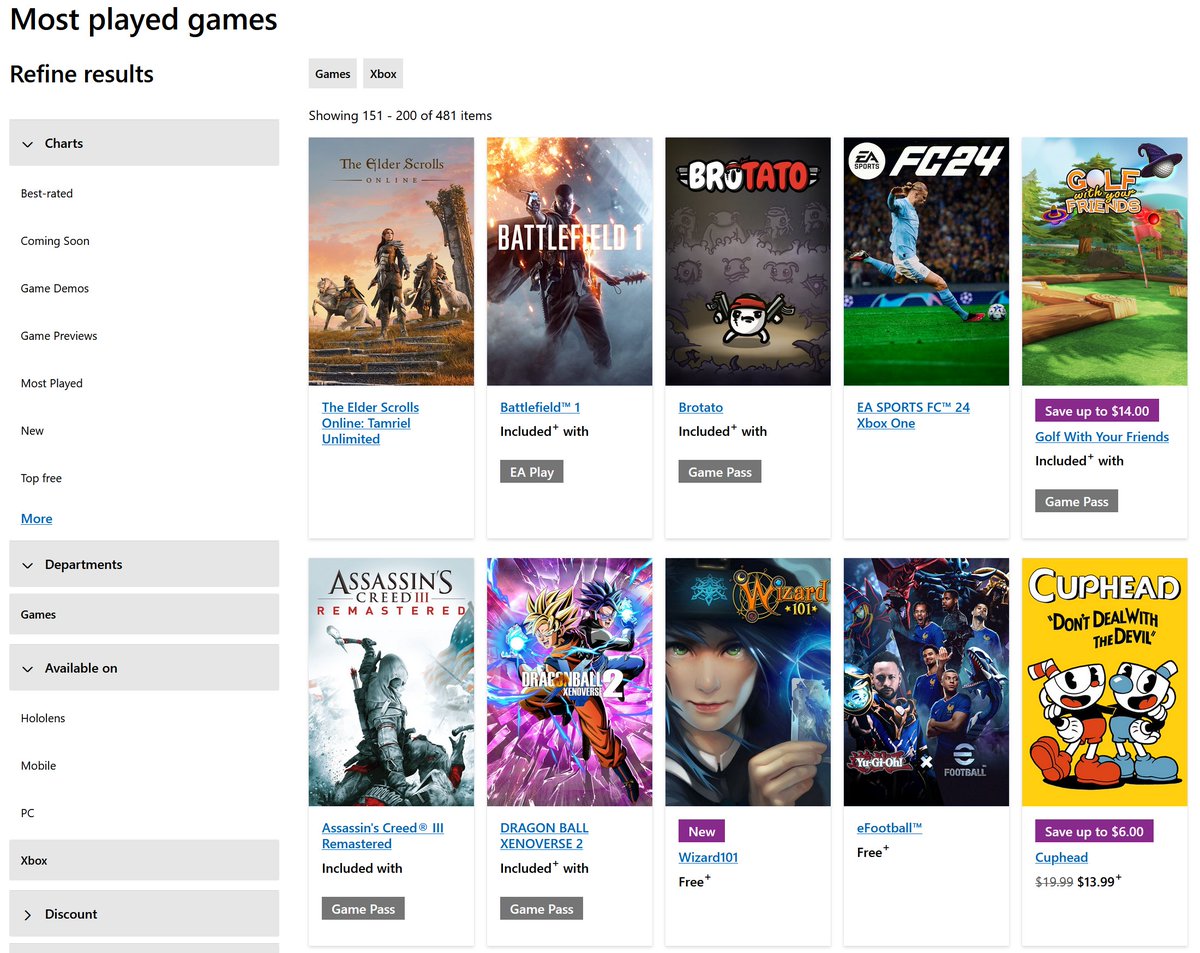Screen dimensions: 1200x953
Task: Click Game Pass badge under Golf With Your Friends
Action: [x=1076, y=501]
